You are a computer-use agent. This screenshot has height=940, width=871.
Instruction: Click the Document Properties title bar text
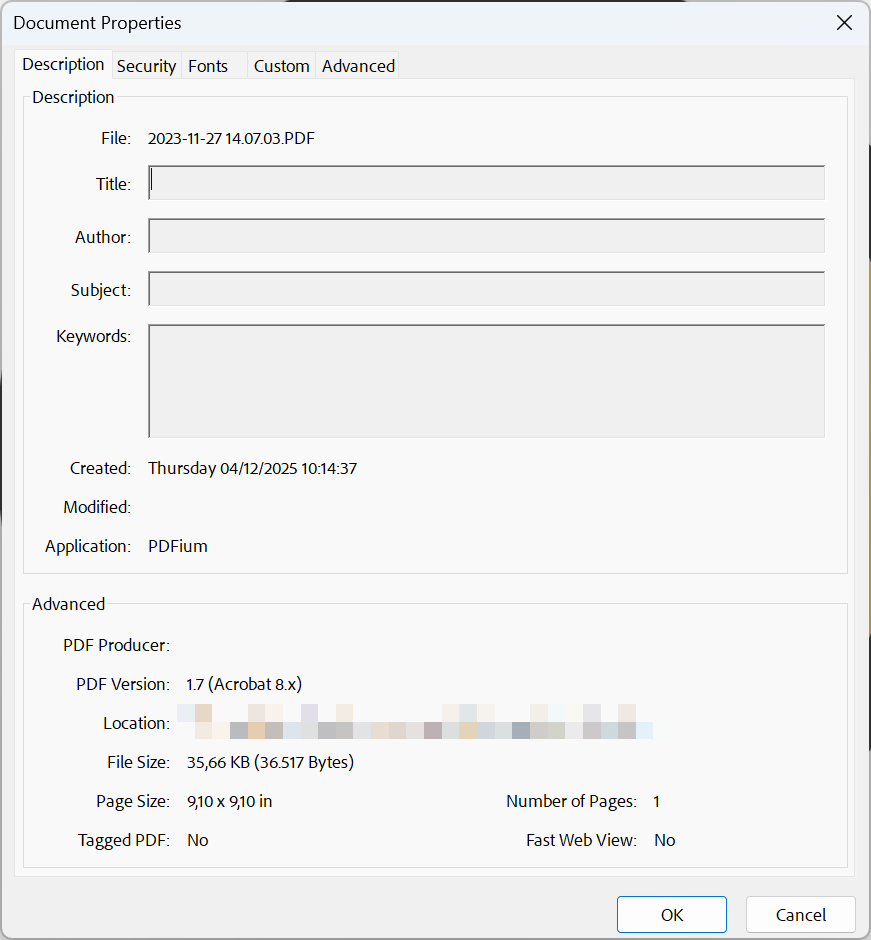pos(97,23)
